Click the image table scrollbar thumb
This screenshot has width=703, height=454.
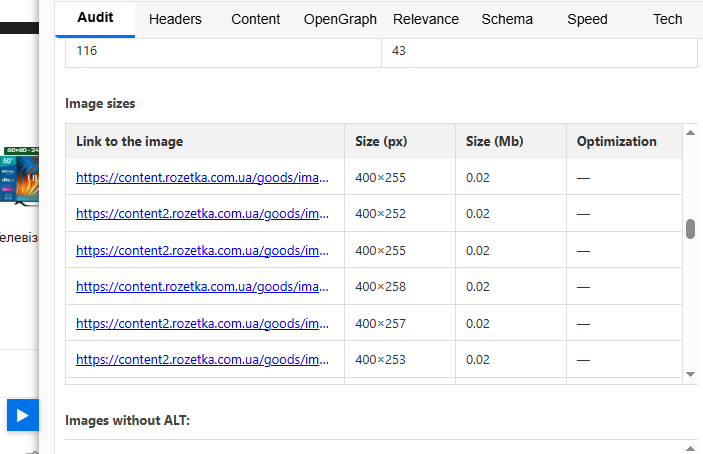click(690, 229)
